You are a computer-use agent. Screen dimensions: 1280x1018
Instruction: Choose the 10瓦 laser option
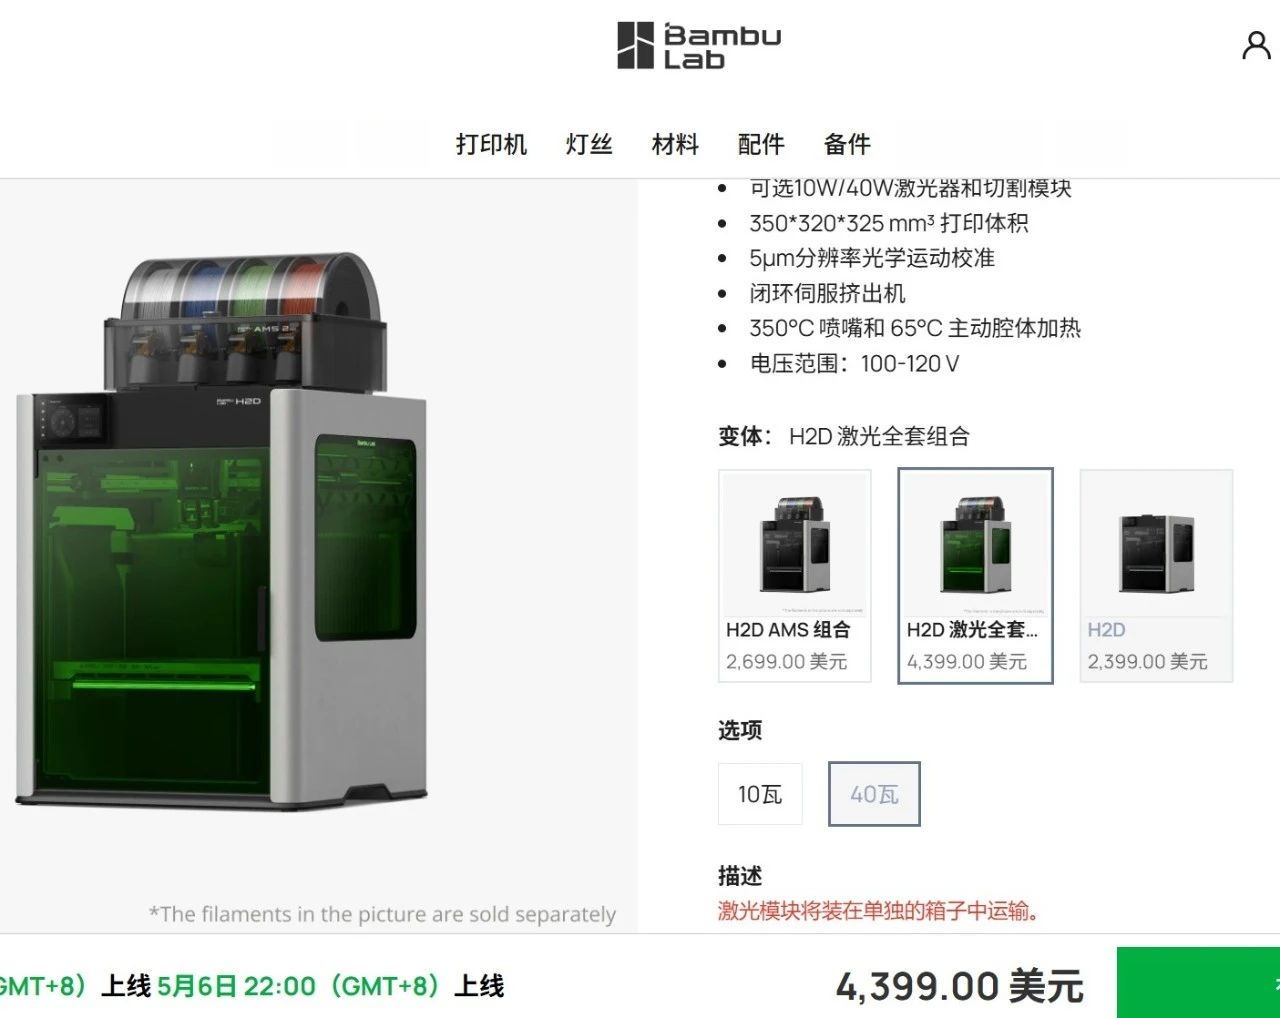click(760, 794)
